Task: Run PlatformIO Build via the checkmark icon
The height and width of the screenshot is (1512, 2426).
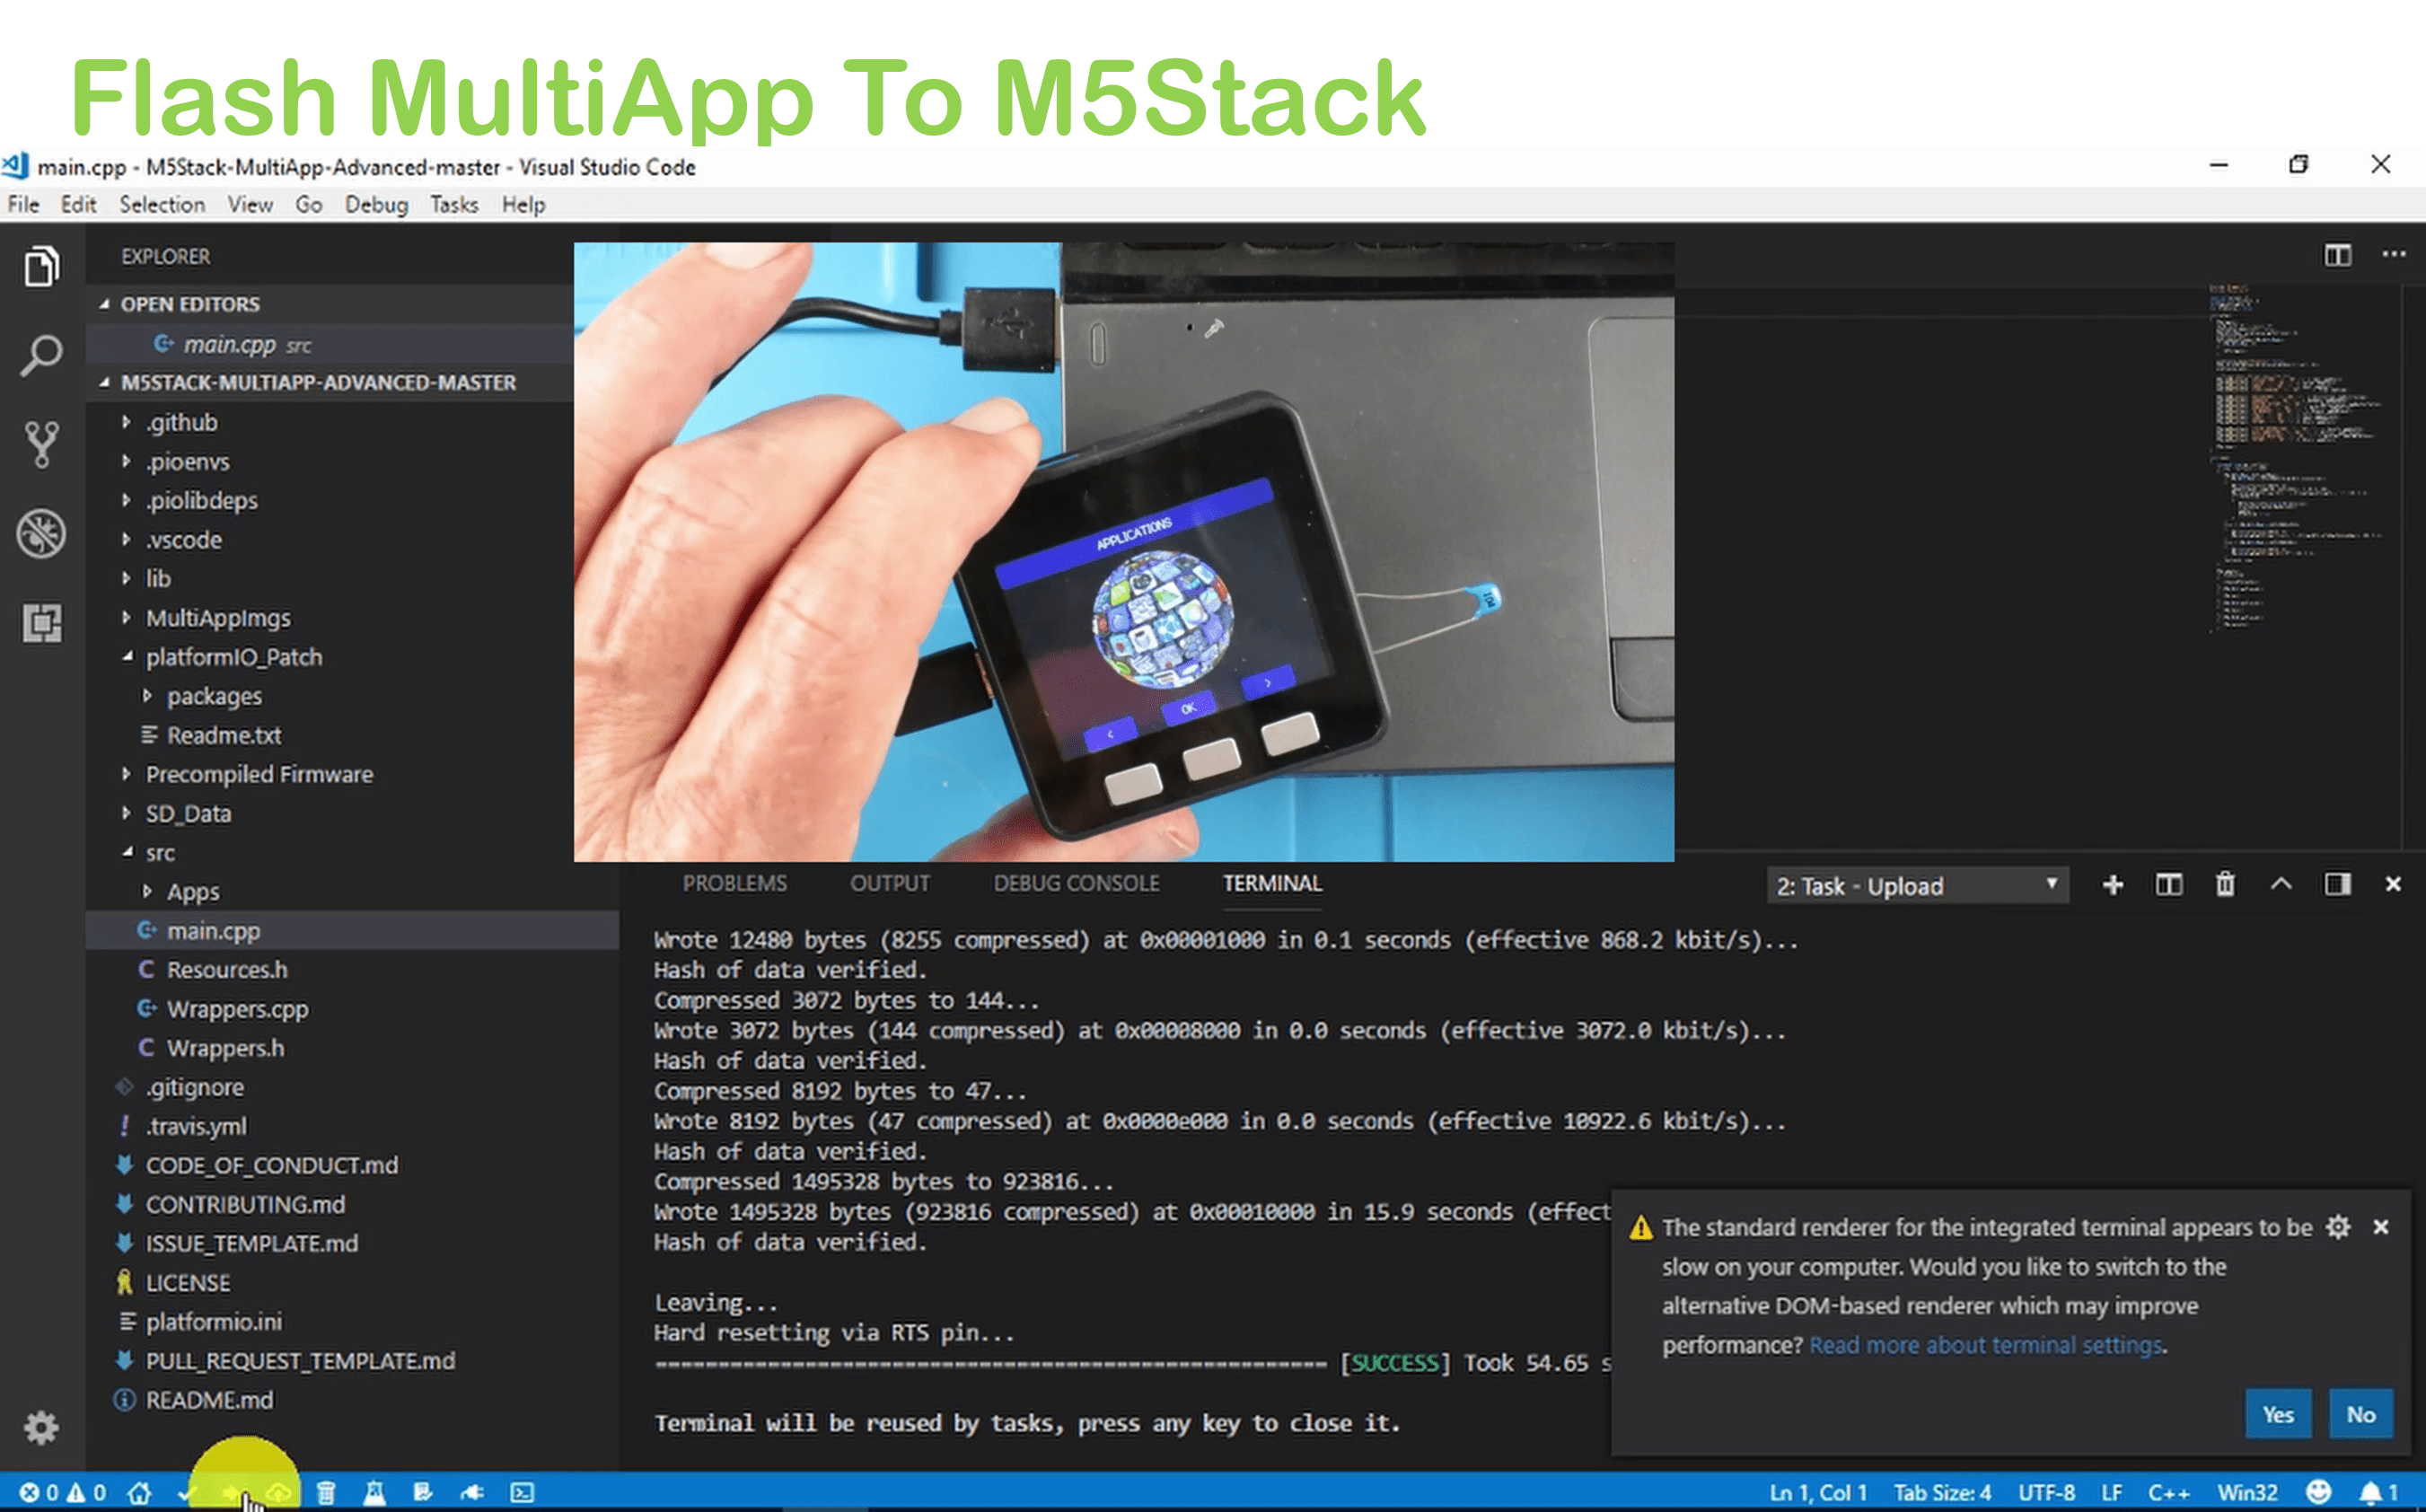Action: (187, 1493)
